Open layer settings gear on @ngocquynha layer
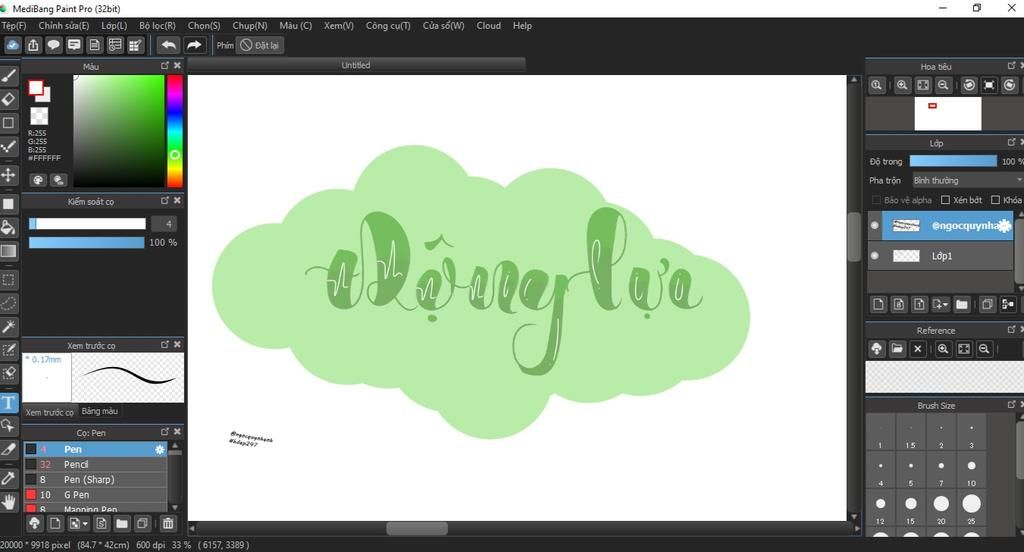The image size is (1024, 552). point(1004,225)
